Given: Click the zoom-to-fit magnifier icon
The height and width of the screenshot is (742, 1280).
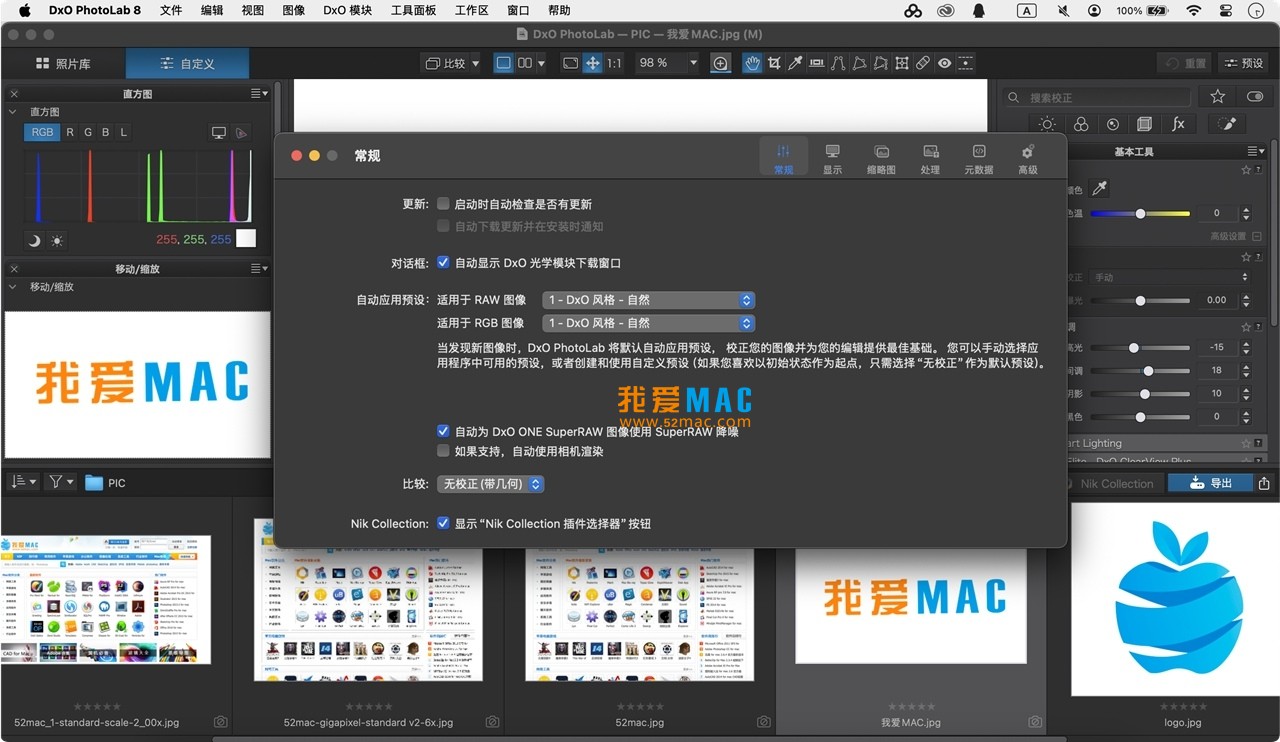Looking at the screenshot, I should pyautogui.click(x=720, y=63).
